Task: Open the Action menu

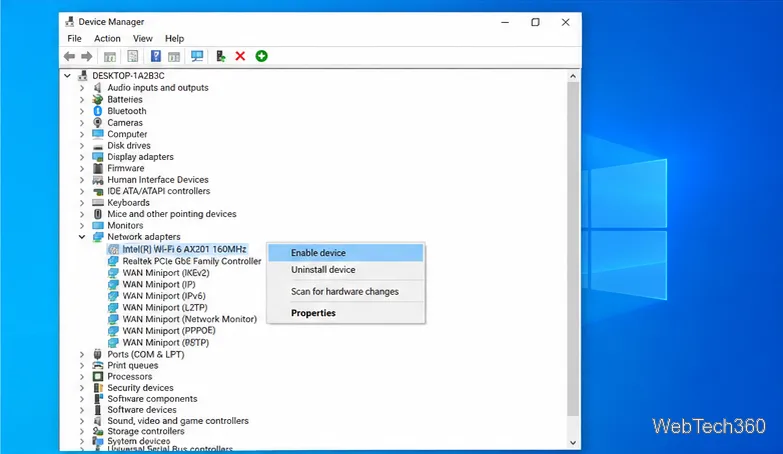Action: (107, 38)
